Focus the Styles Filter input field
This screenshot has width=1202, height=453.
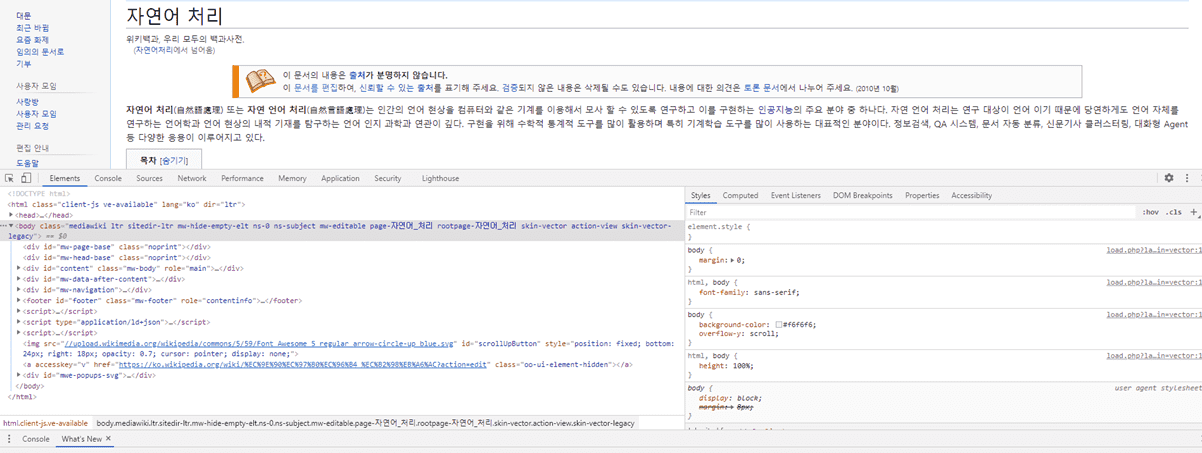click(x=910, y=212)
